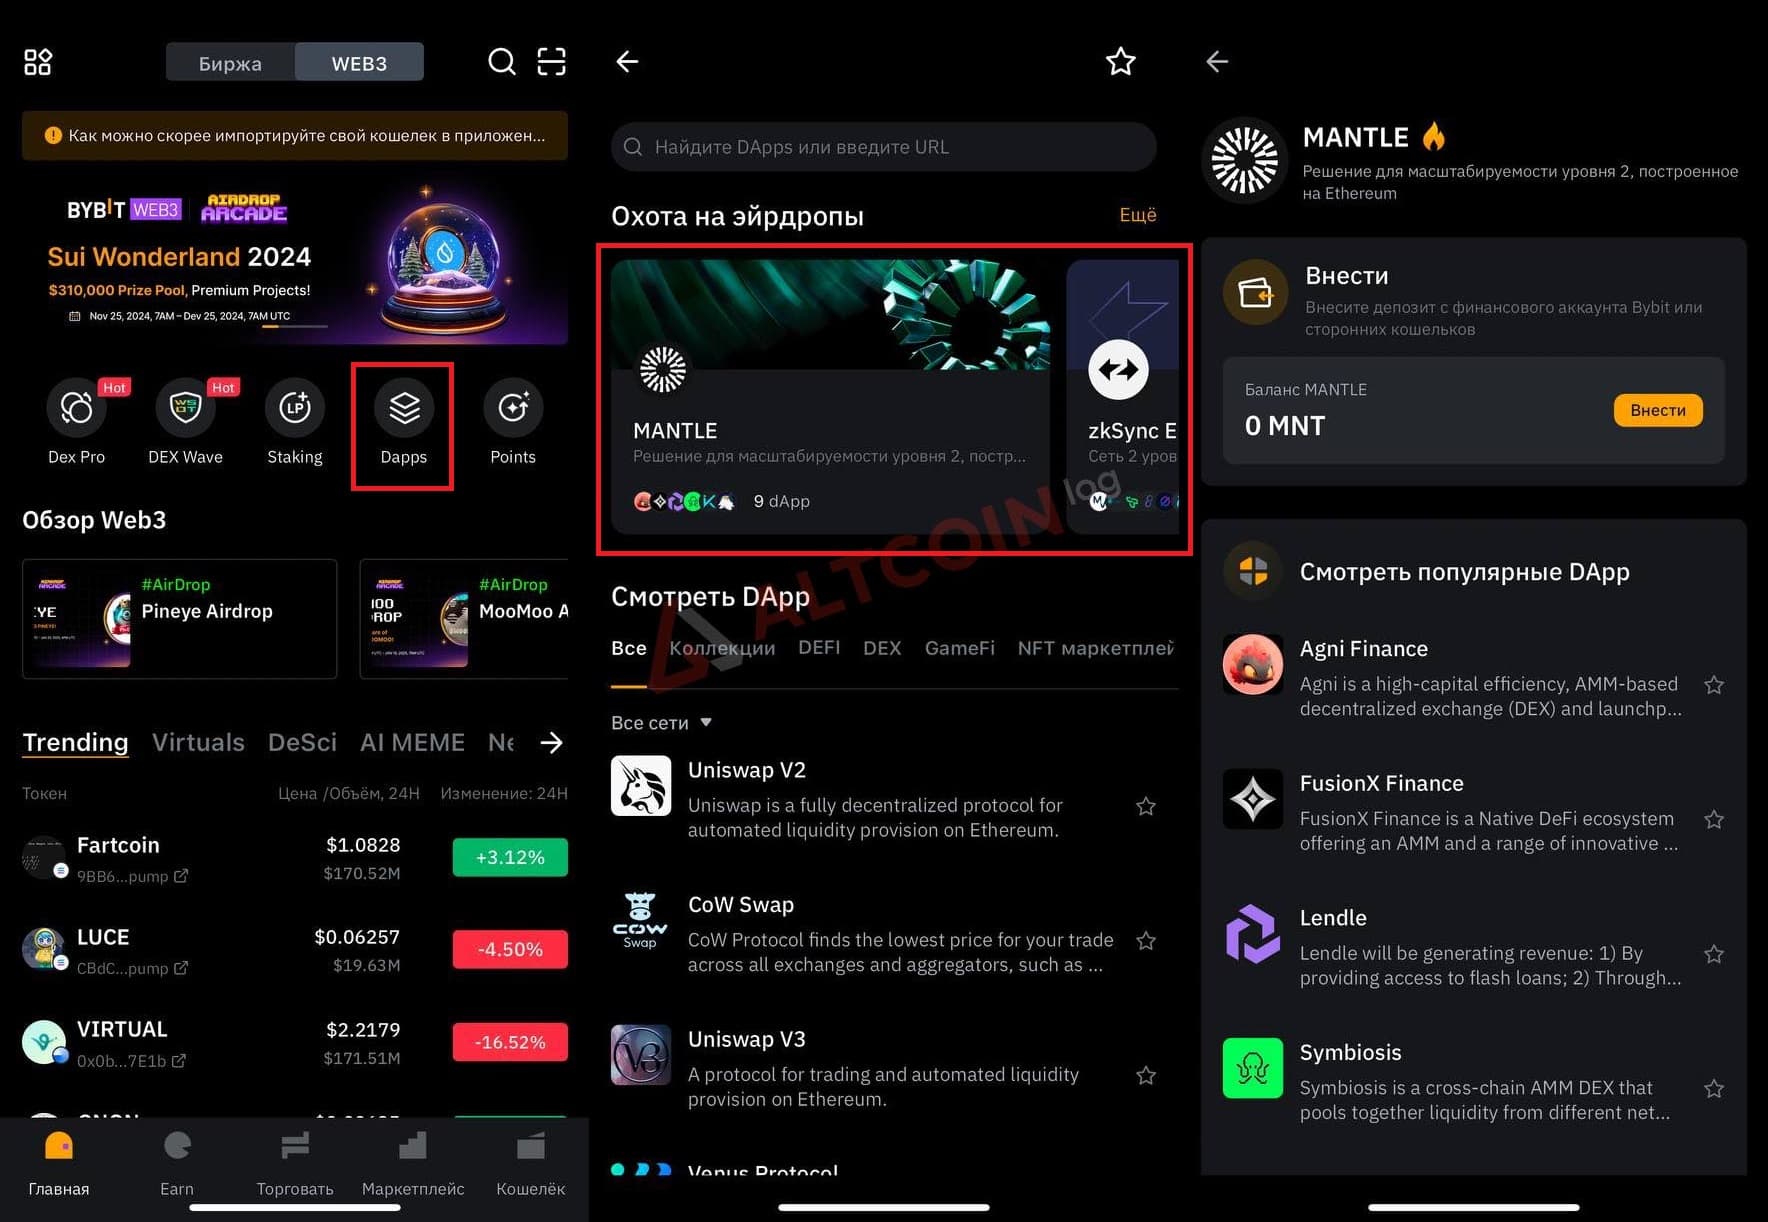Click the Uniswap V2 unicorn icon
Image resolution: width=1768 pixels, height=1222 pixels.
click(641, 786)
